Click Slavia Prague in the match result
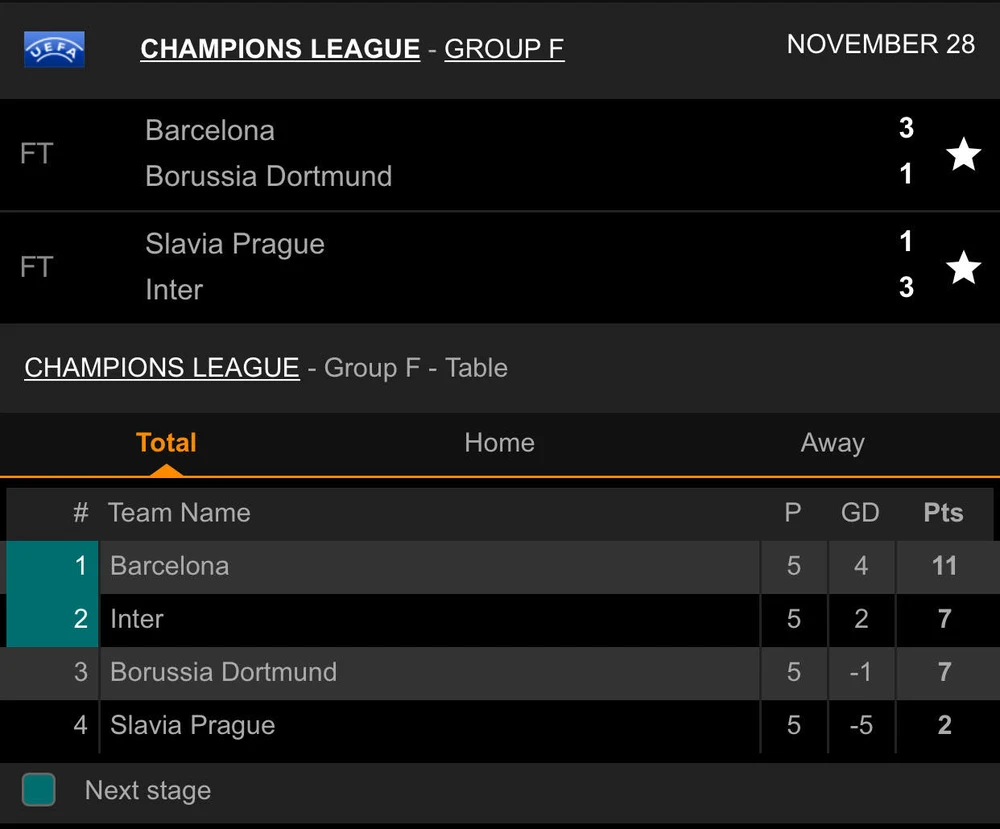The width and height of the screenshot is (1000, 829). click(235, 244)
